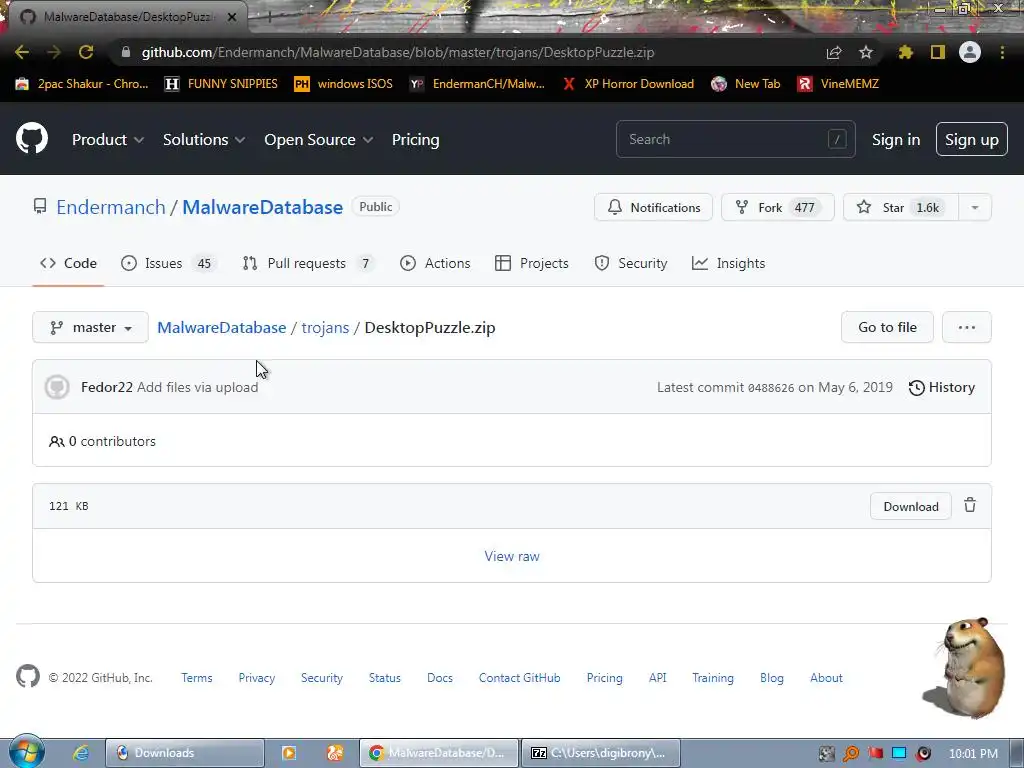Screen dimensions: 1024x768
Task: Reload the page with refresh icon
Action: (x=86, y=52)
